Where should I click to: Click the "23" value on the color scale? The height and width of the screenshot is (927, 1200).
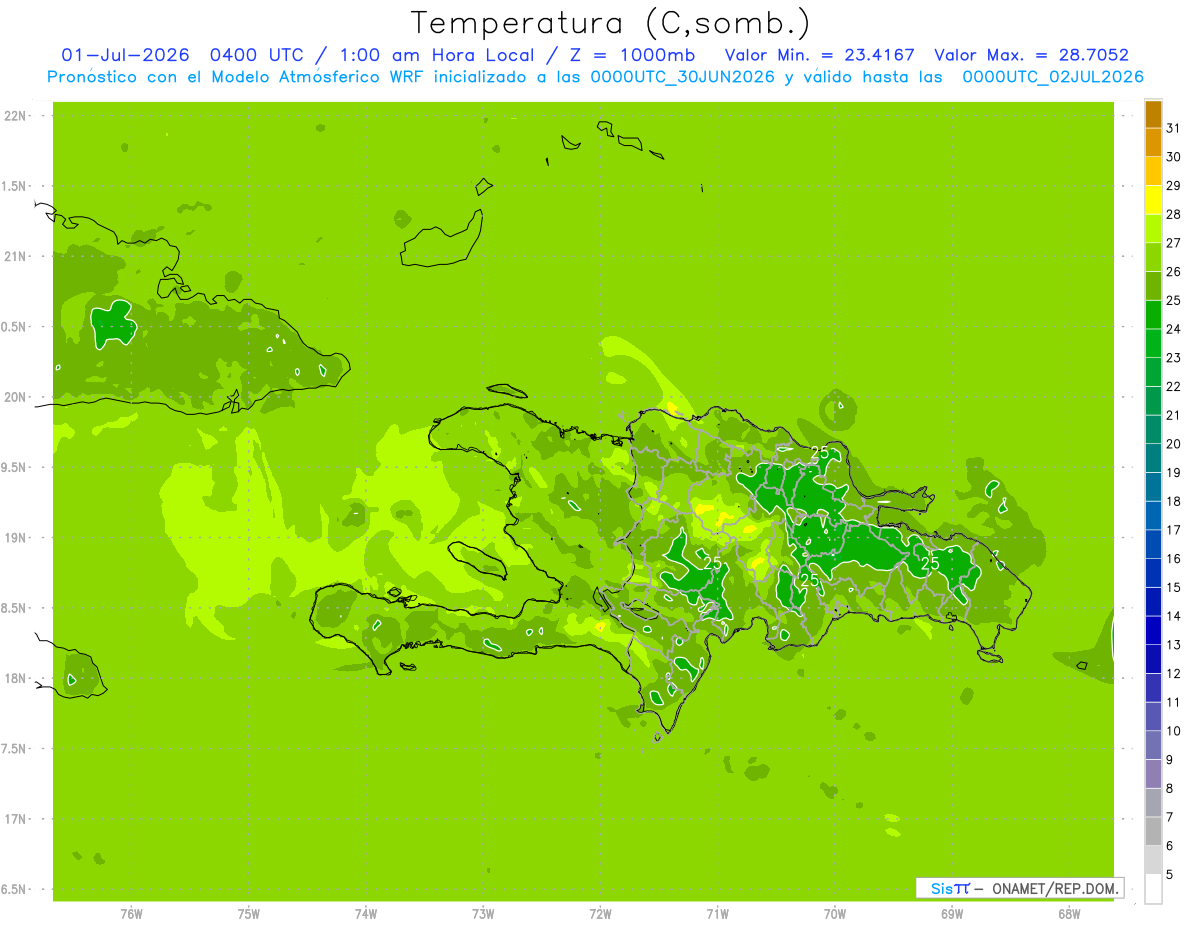[1174, 358]
